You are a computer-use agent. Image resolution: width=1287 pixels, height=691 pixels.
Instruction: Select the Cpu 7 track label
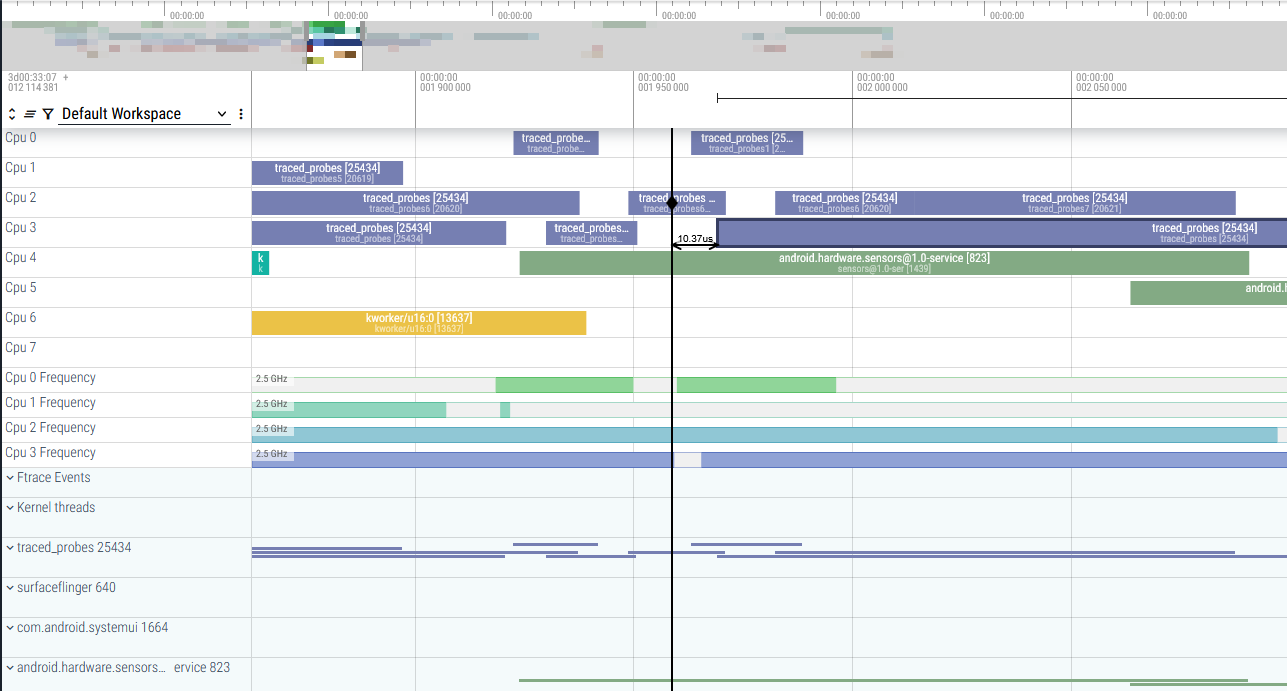click(21, 348)
